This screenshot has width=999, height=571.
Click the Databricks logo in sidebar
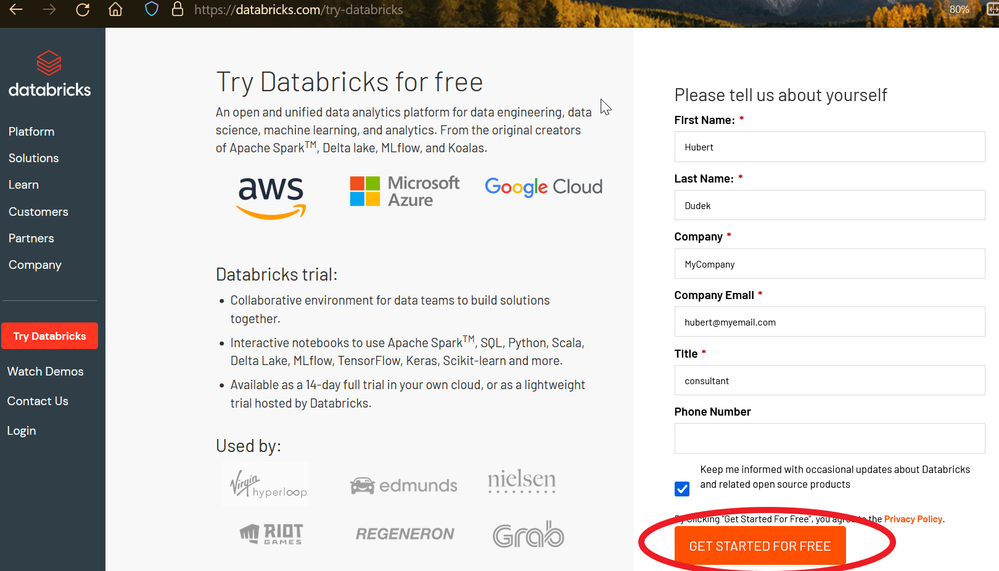click(x=49, y=74)
